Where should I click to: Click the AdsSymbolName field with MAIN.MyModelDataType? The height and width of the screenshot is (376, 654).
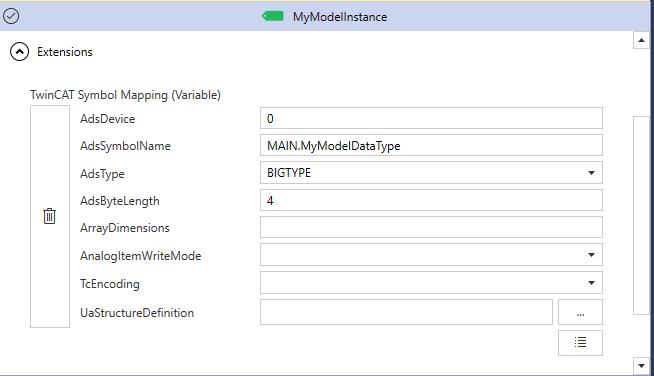[x=431, y=146]
